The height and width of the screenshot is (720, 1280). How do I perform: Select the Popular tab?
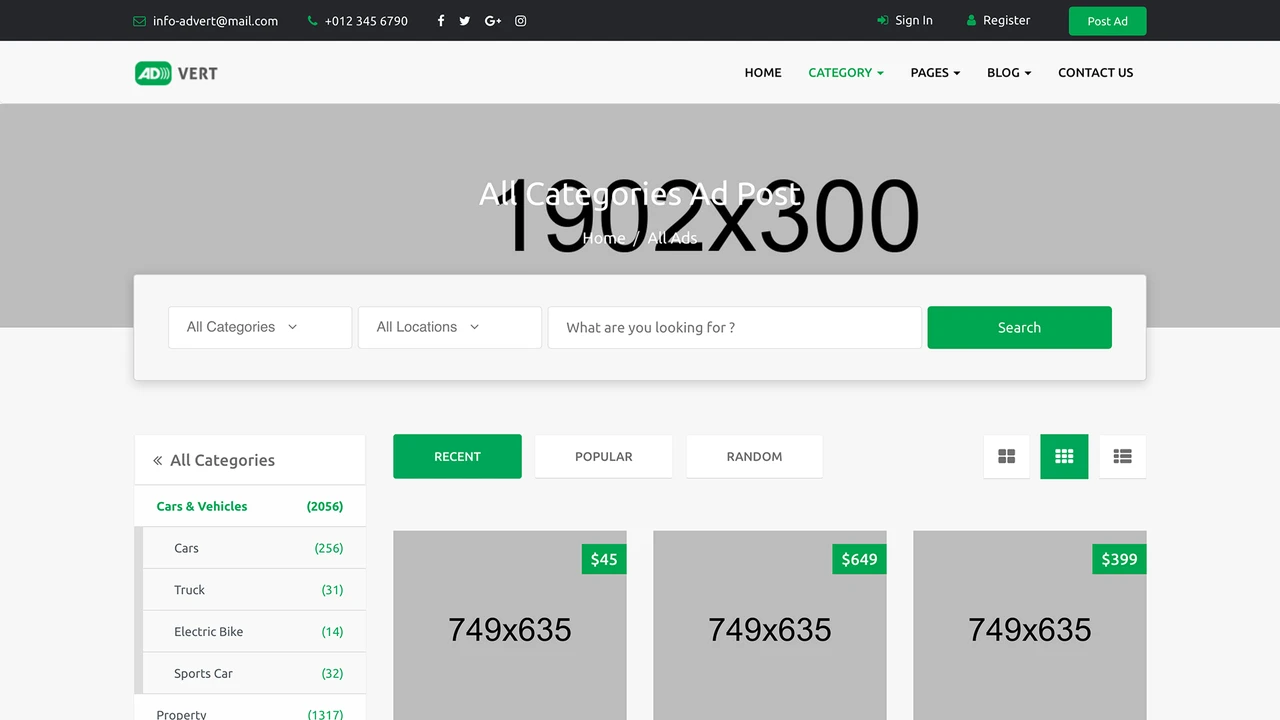pos(604,456)
